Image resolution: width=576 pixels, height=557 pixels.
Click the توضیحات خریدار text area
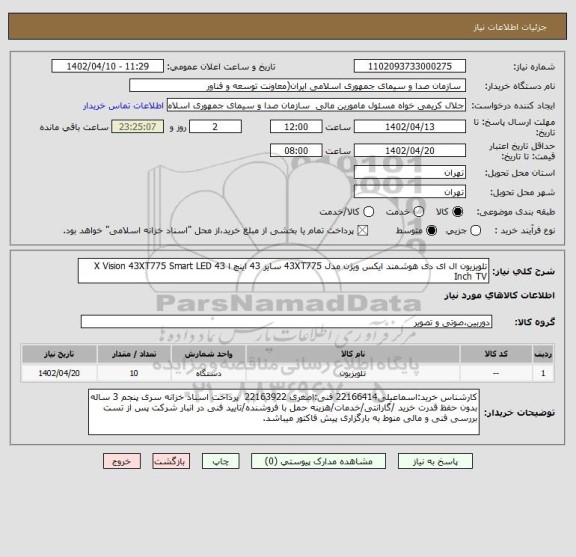(284, 412)
